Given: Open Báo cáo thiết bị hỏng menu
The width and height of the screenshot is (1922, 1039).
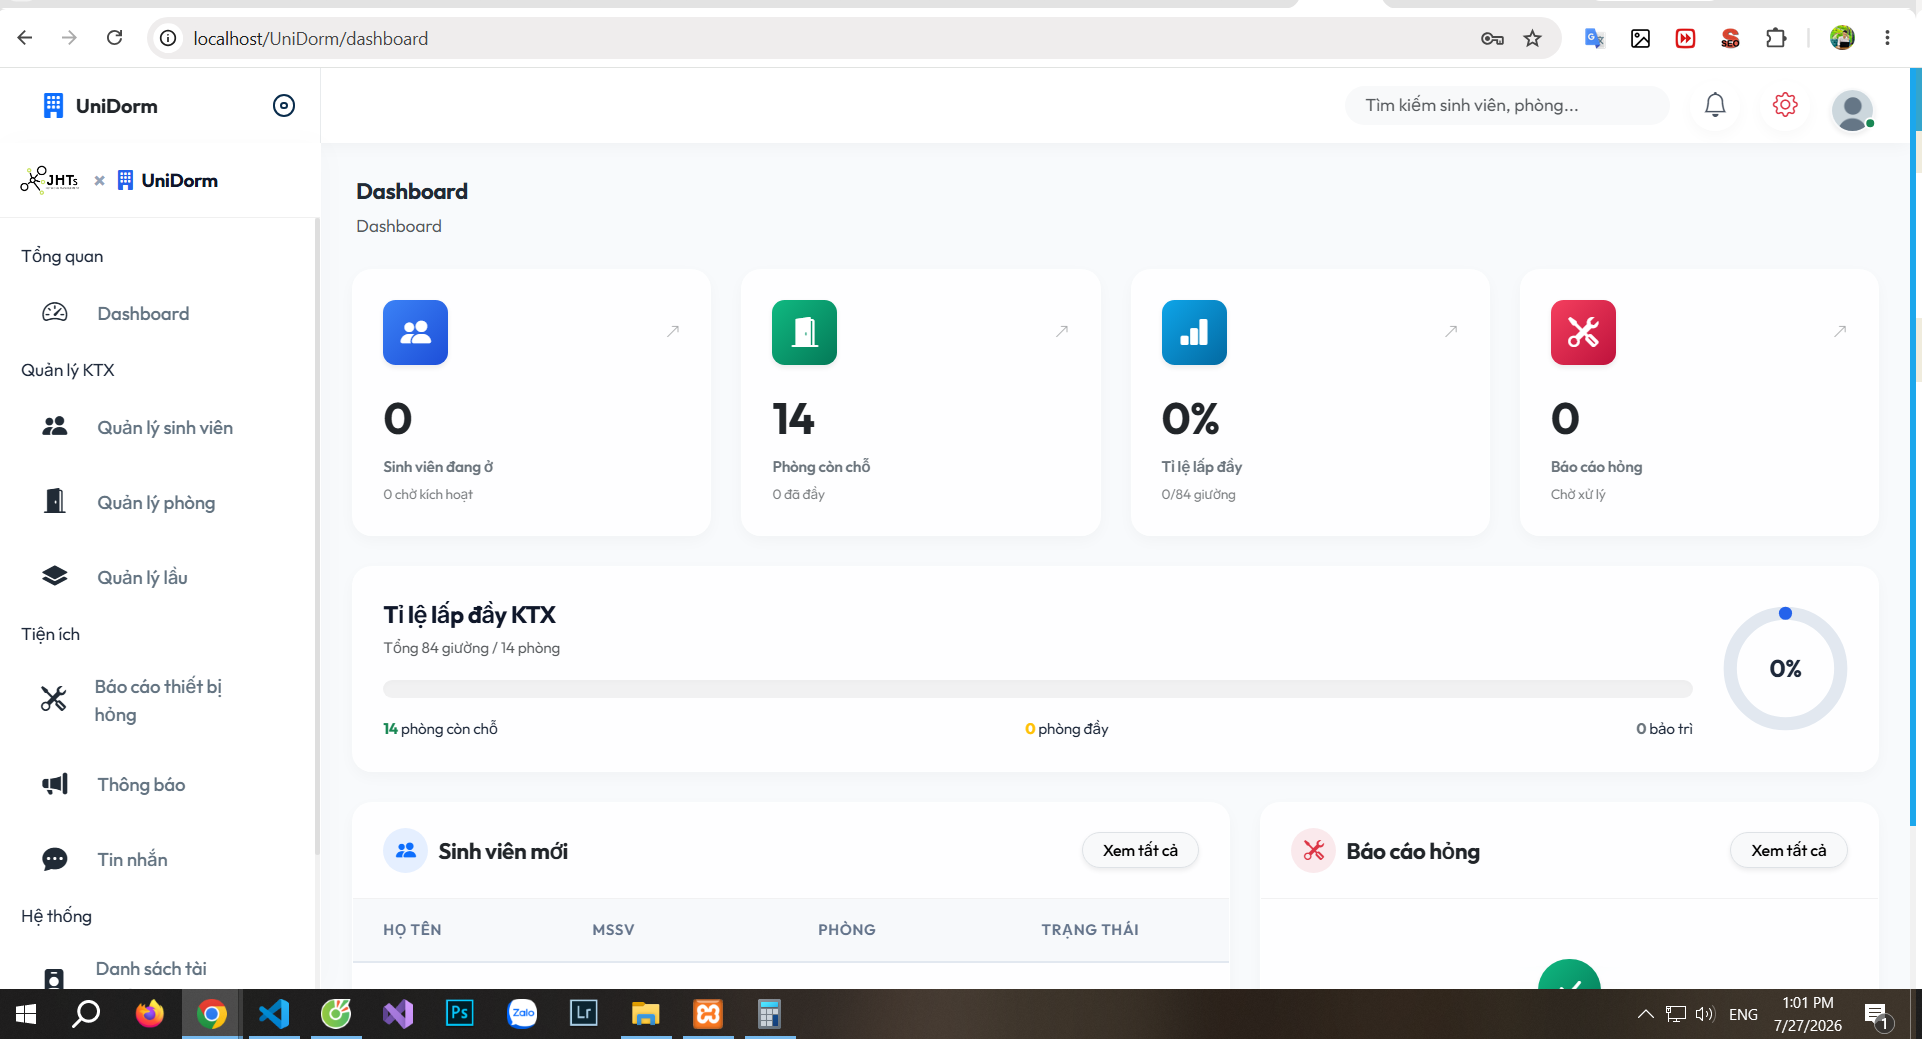Looking at the screenshot, I should (x=158, y=700).
